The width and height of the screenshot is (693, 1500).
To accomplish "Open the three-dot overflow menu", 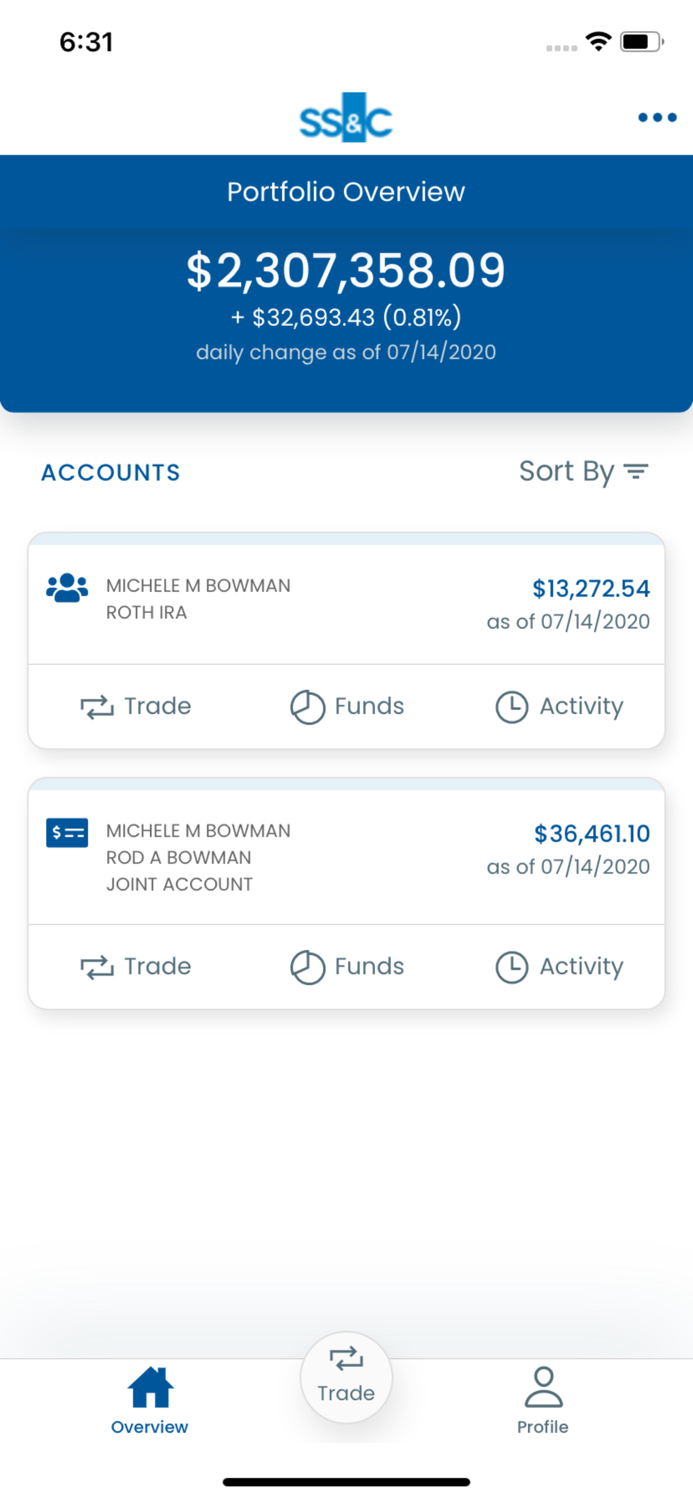I will click(x=656, y=117).
